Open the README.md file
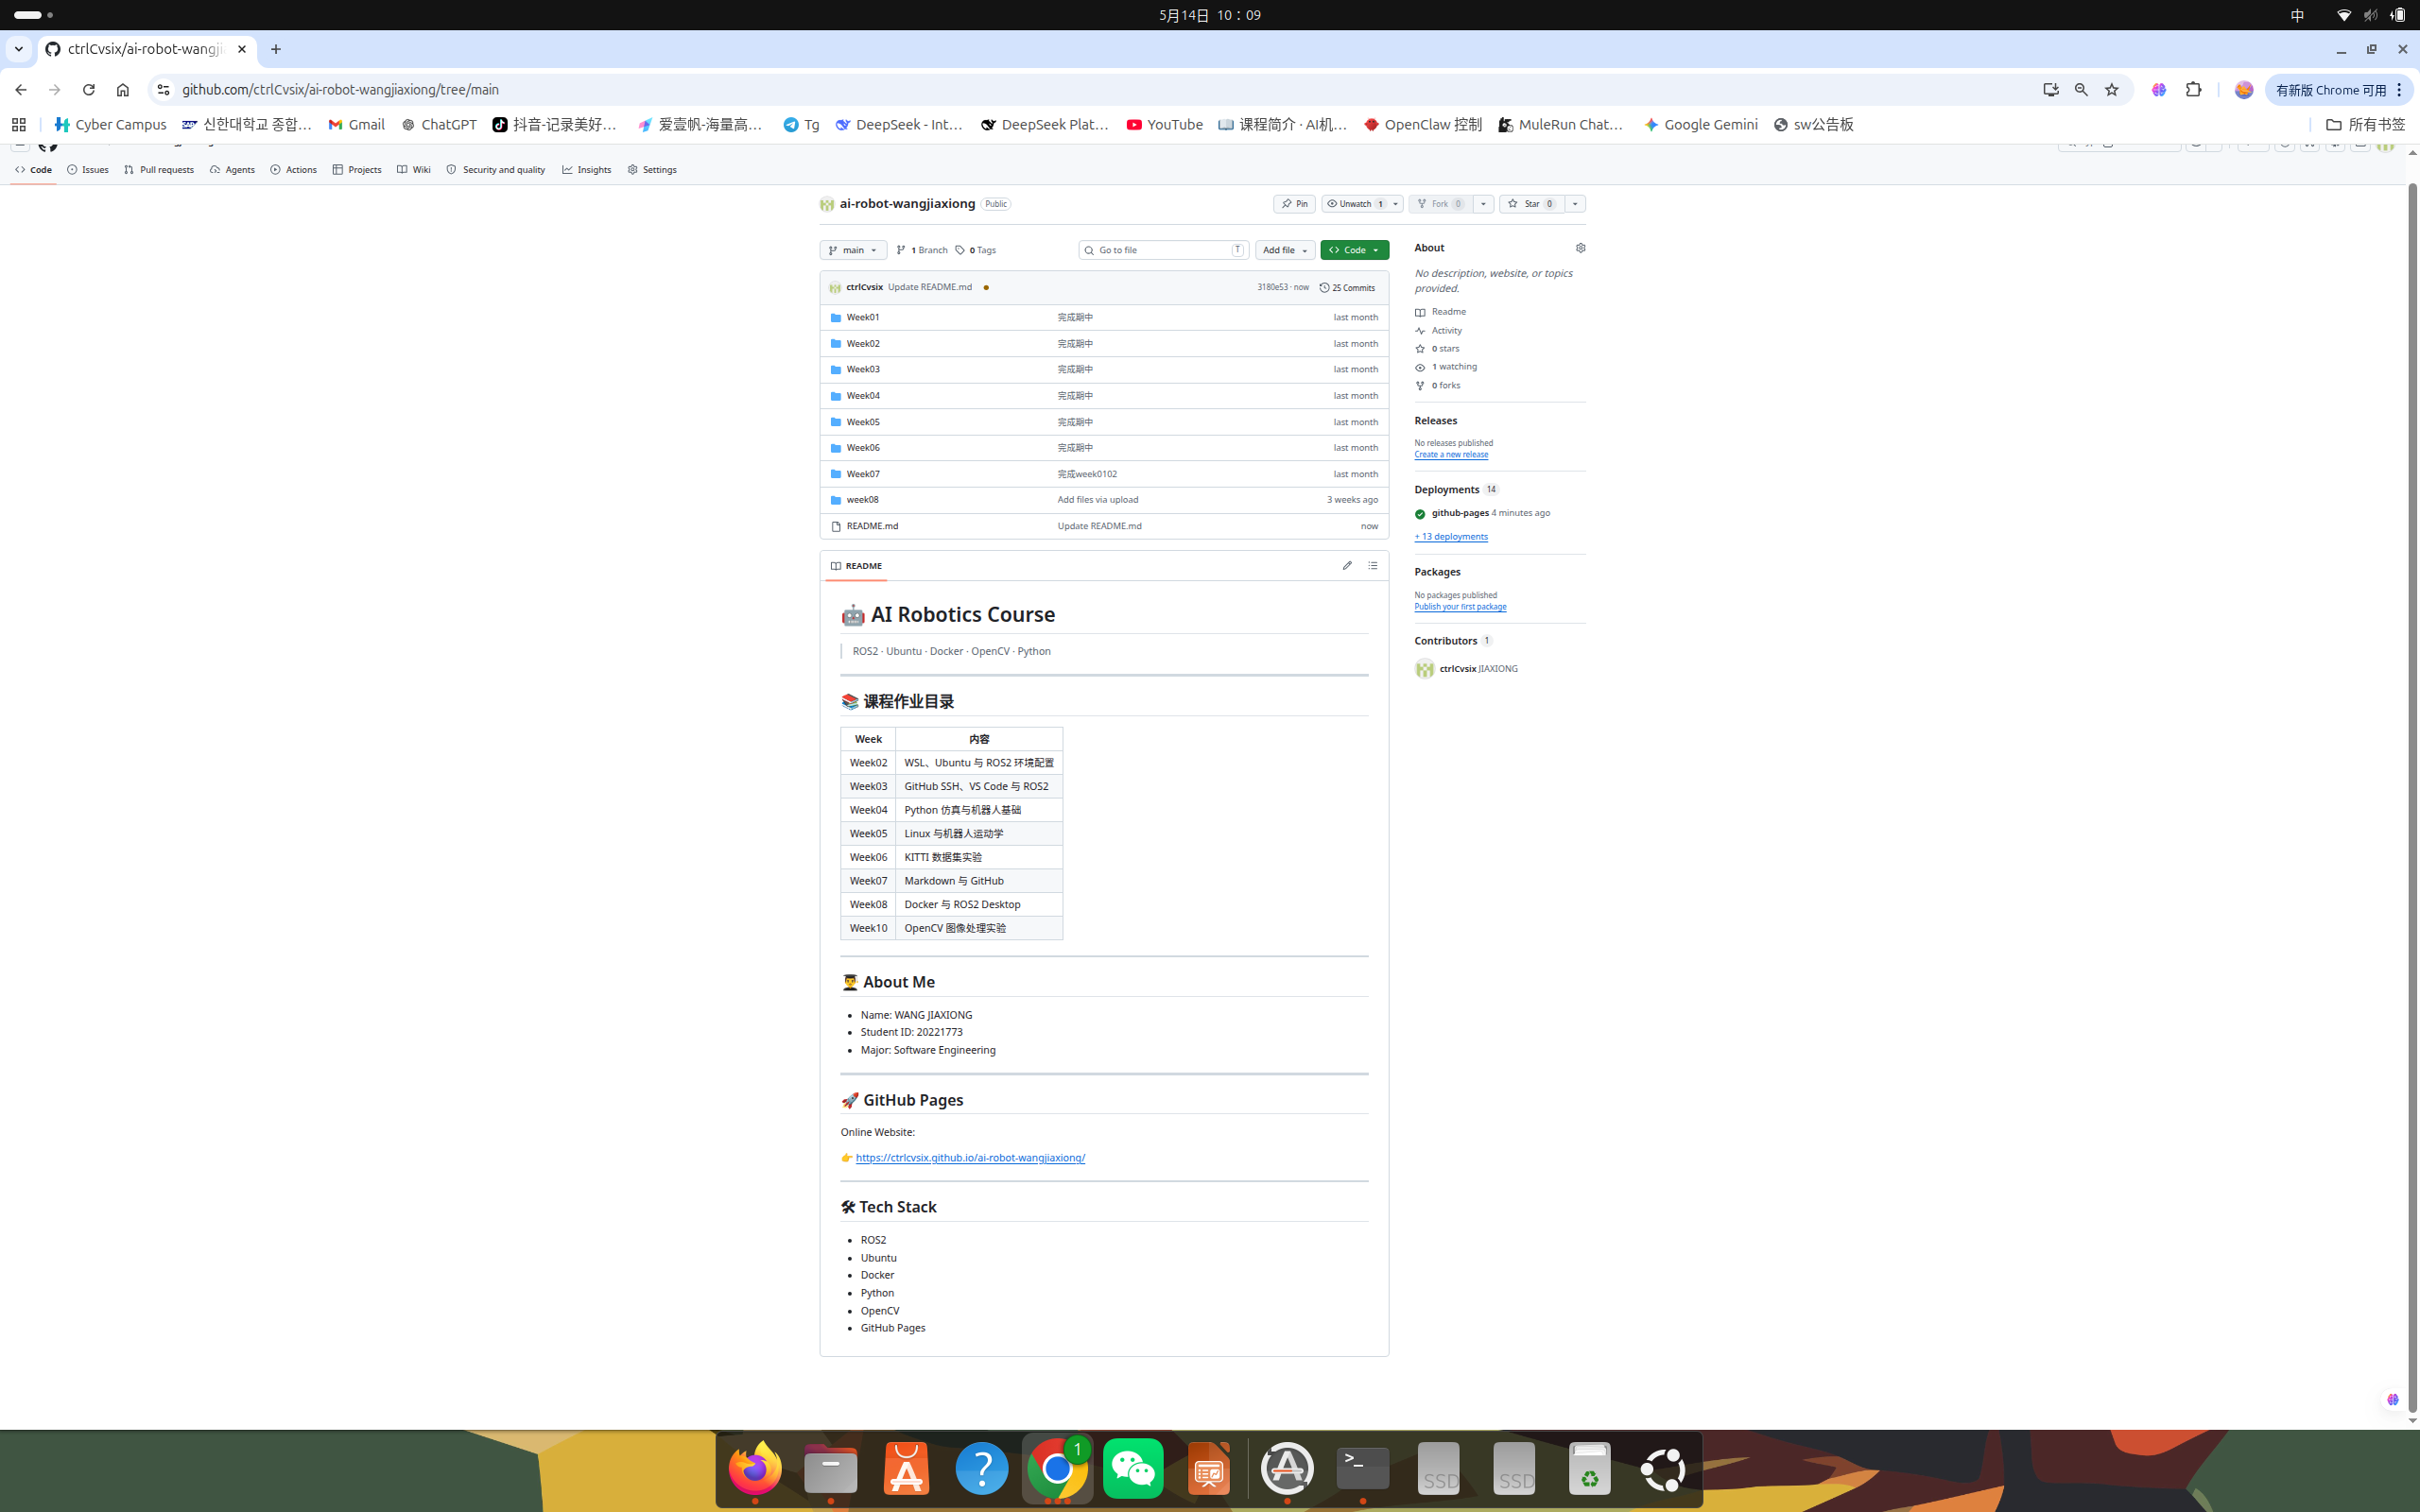The width and height of the screenshot is (2420, 1512). 872,526
